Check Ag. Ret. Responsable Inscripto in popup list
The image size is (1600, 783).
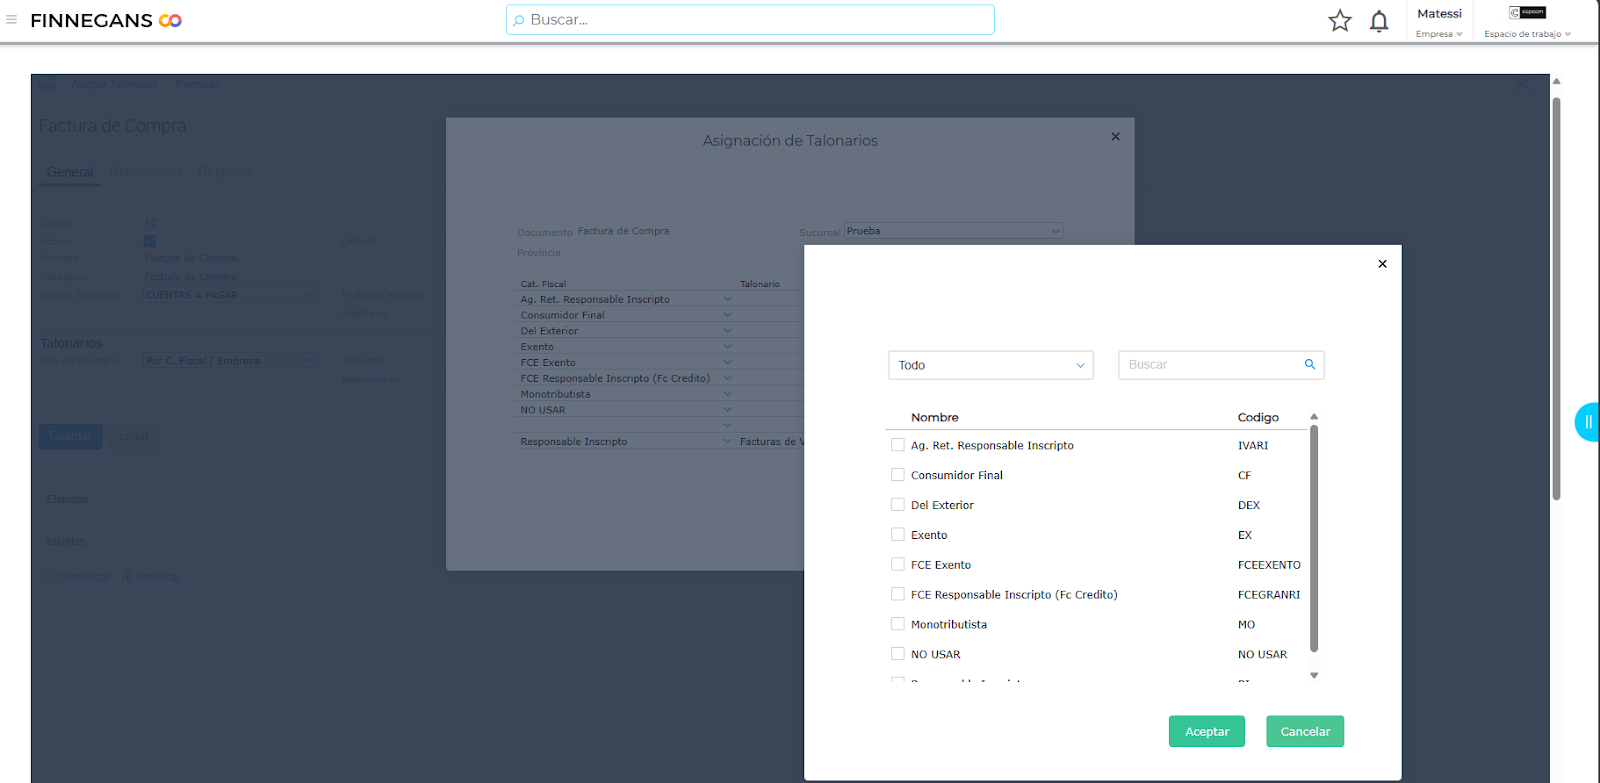[898, 445]
